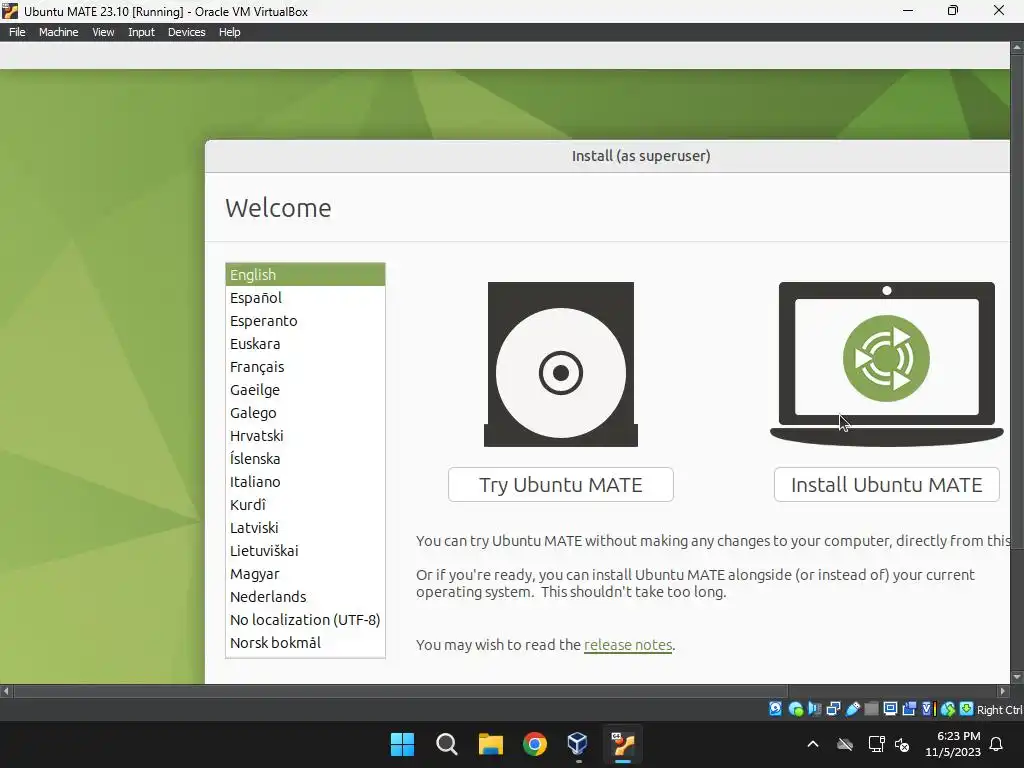
Task: Open the clock showing 6:23 PM
Action: 953,744
